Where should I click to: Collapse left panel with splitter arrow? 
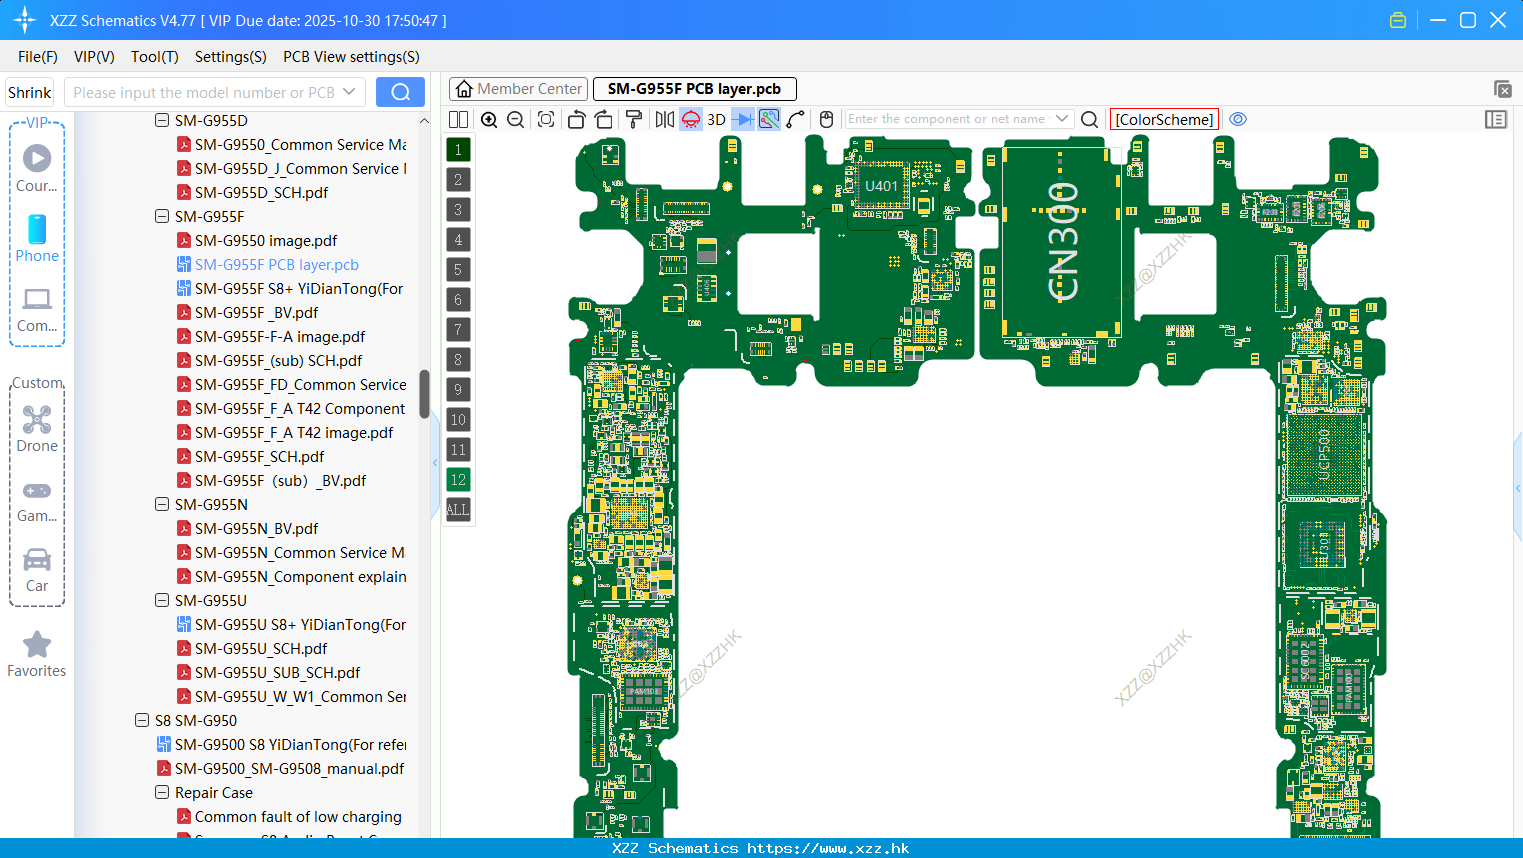tap(435, 462)
